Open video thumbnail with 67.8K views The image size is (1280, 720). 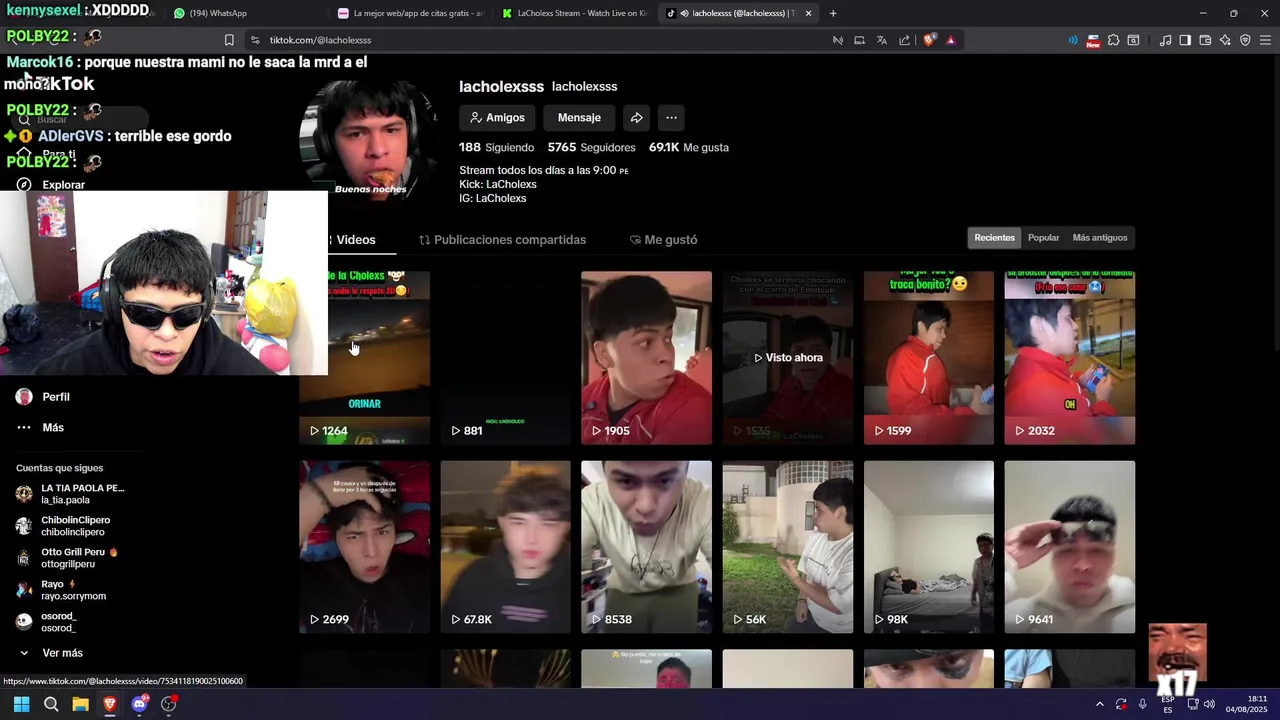coord(505,547)
